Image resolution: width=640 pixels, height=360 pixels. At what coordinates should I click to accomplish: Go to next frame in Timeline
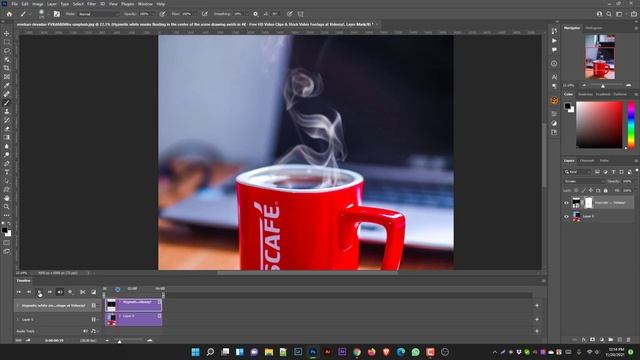(x=50, y=292)
